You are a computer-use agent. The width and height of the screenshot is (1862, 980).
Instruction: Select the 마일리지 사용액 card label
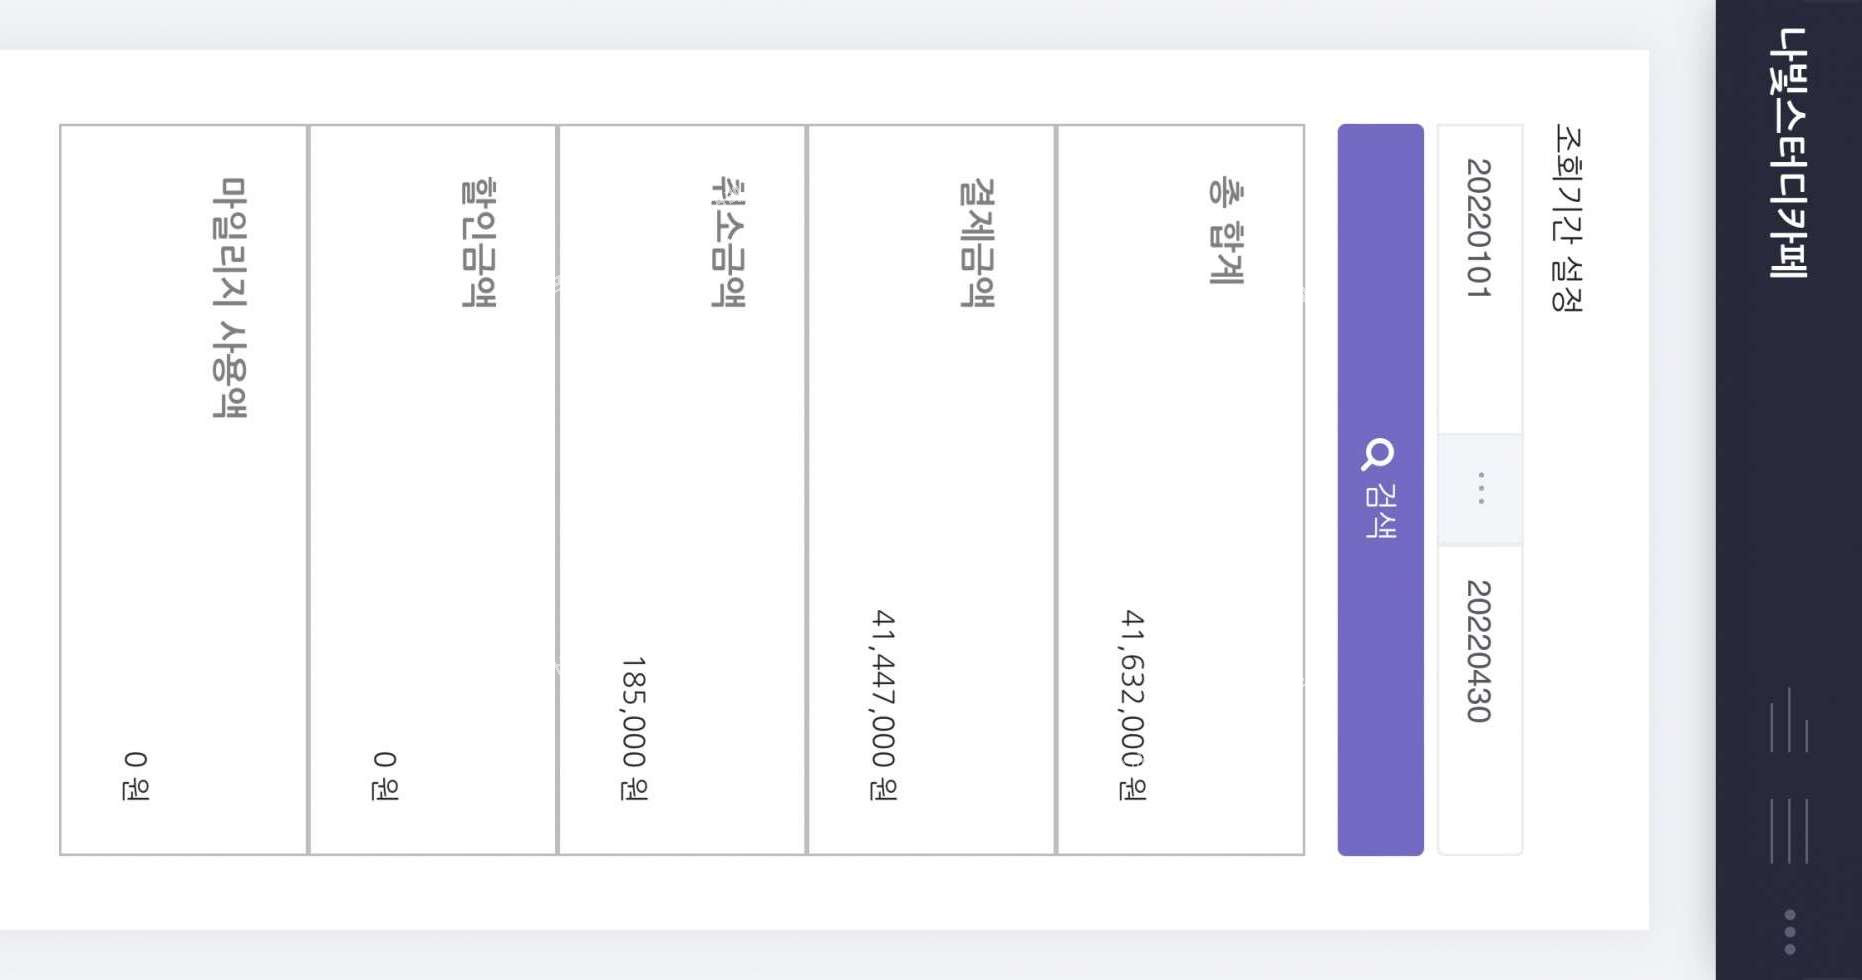(229, 298)
